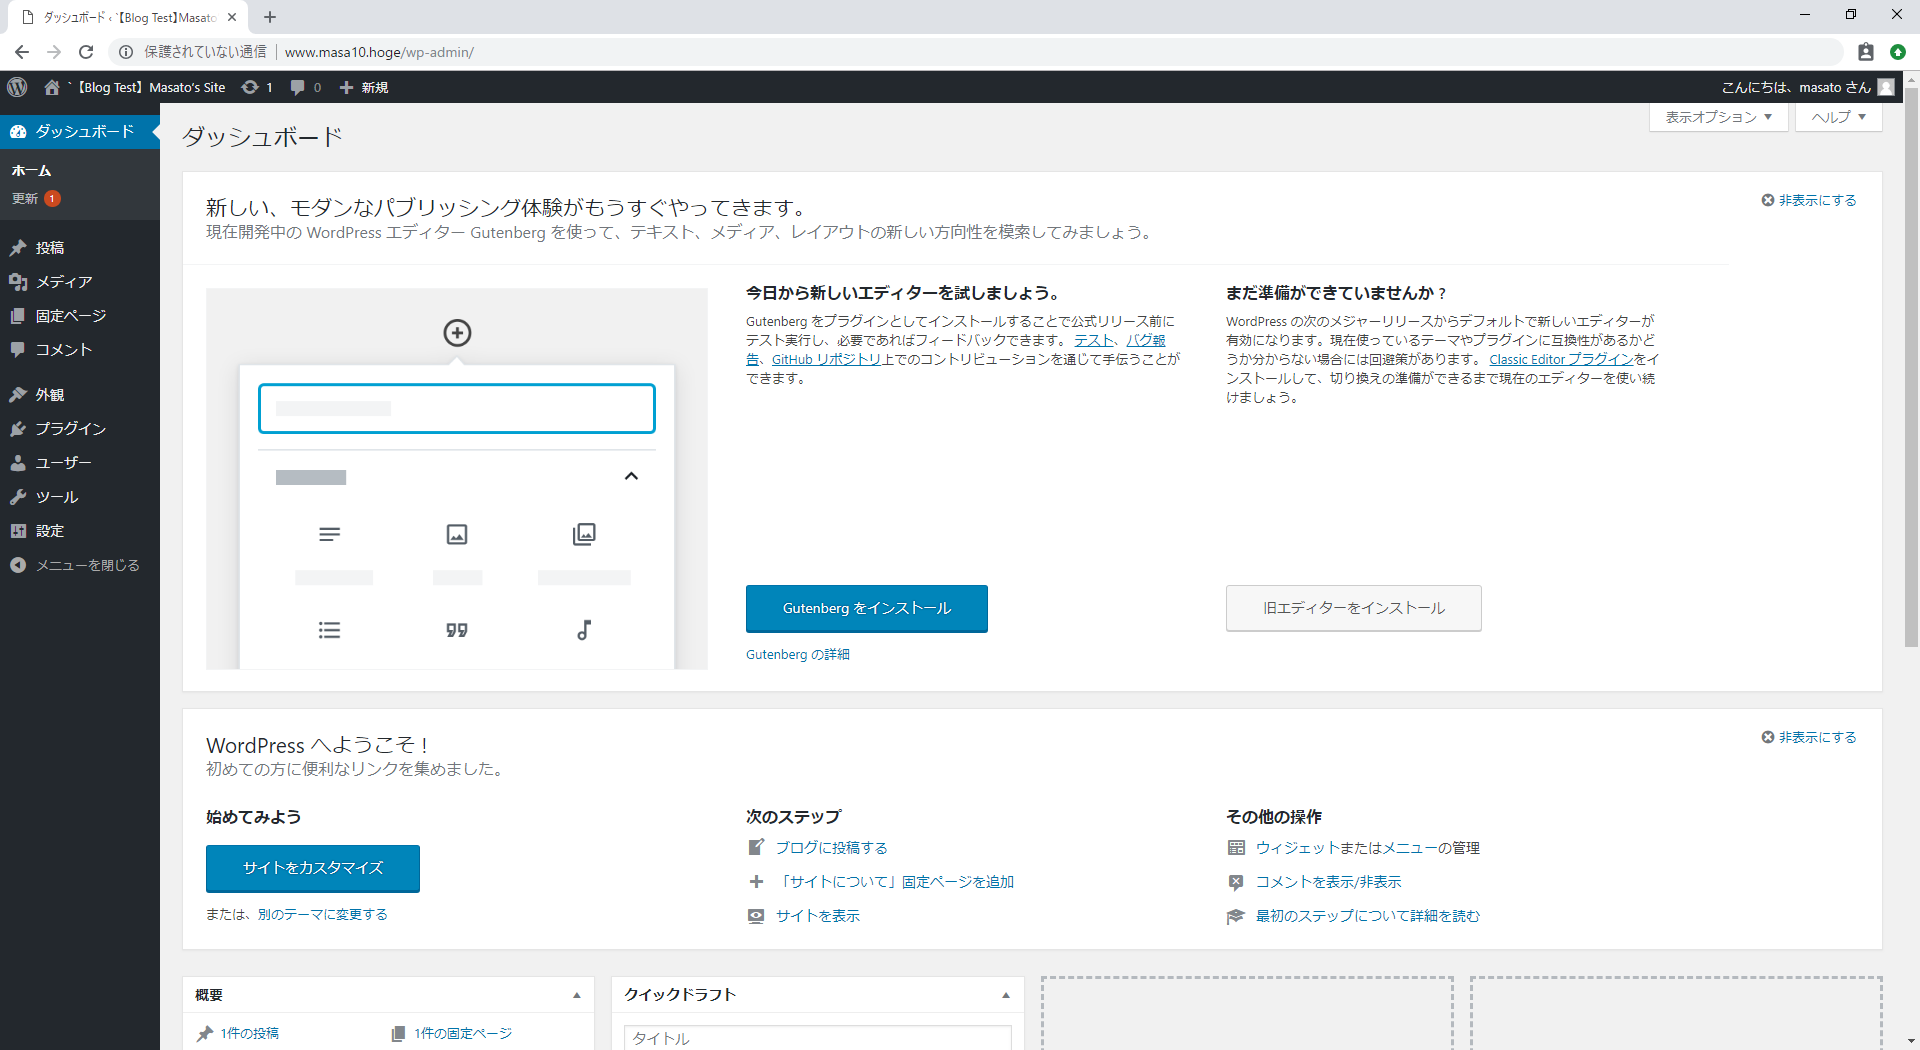Open 別のテーマに変更する link

coord(322,914)
